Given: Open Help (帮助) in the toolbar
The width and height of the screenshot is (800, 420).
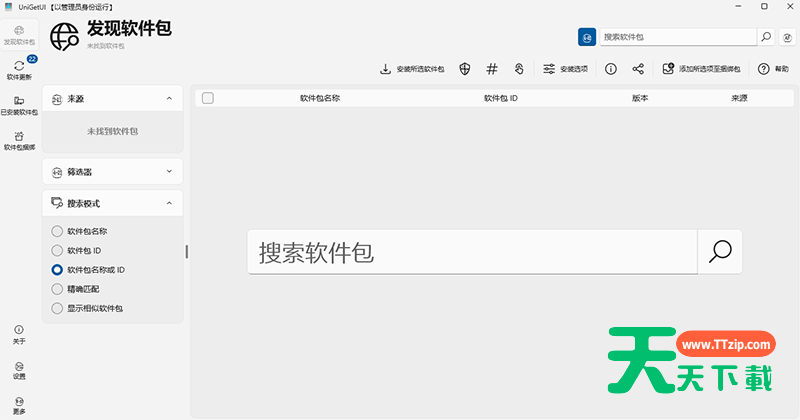Looking at the screenshot, I should click(773, 69).
